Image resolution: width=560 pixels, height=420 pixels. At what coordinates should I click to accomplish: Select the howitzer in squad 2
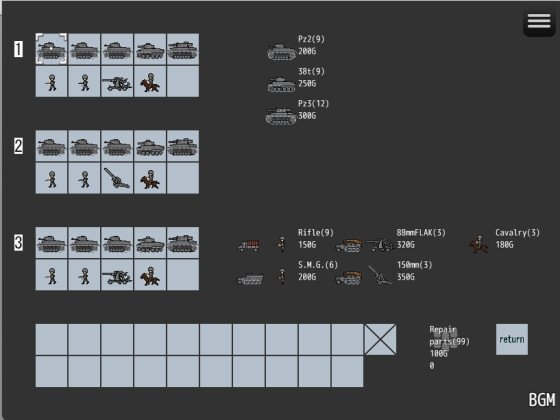(117, 178)
